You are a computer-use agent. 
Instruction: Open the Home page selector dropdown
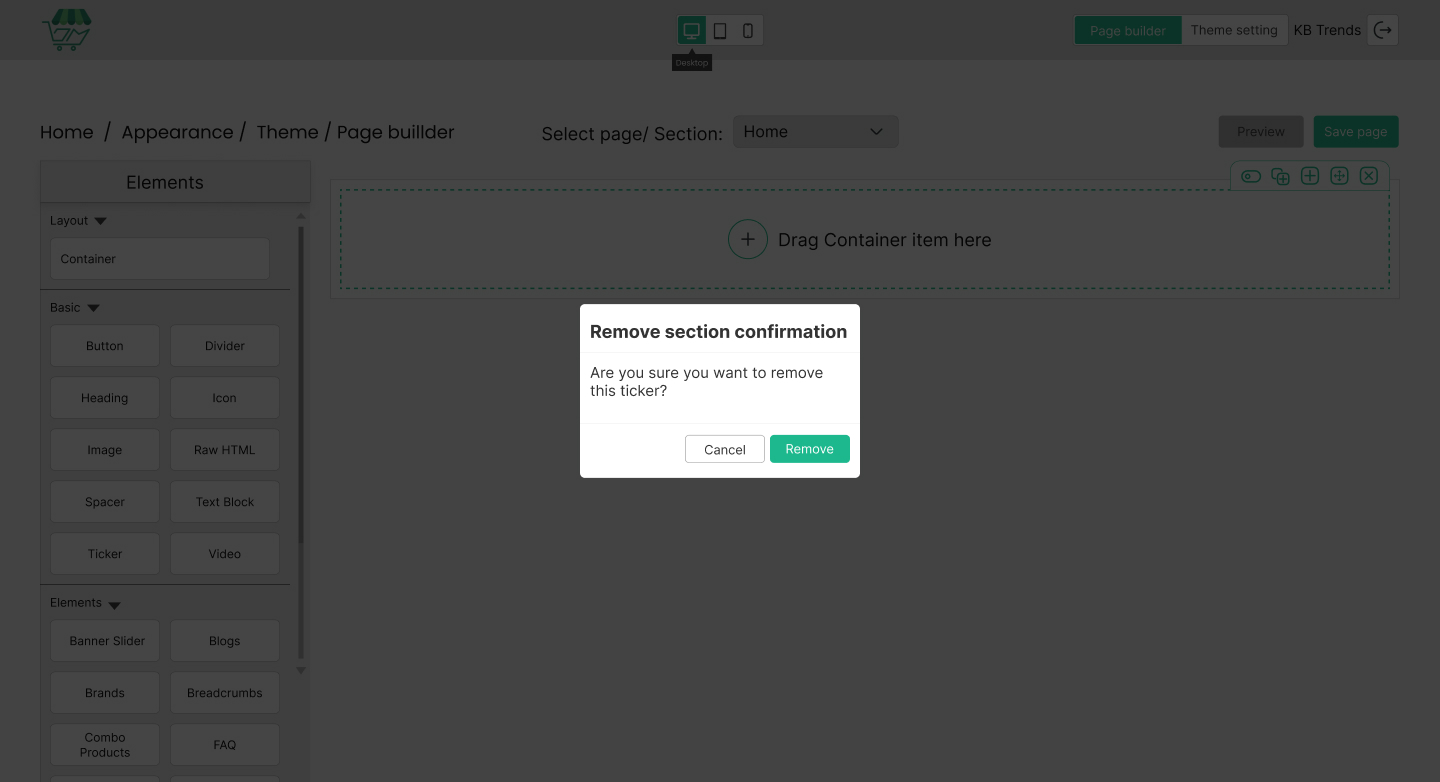click(816, 132)
